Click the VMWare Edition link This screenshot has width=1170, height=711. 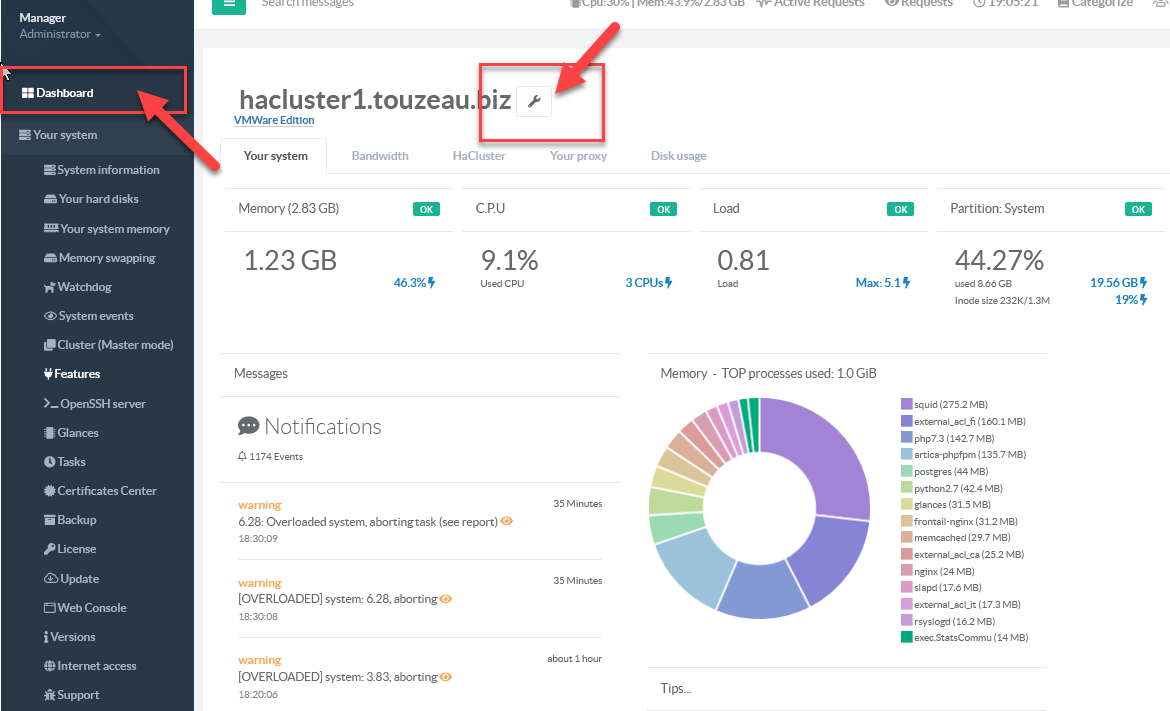[274, 121]
